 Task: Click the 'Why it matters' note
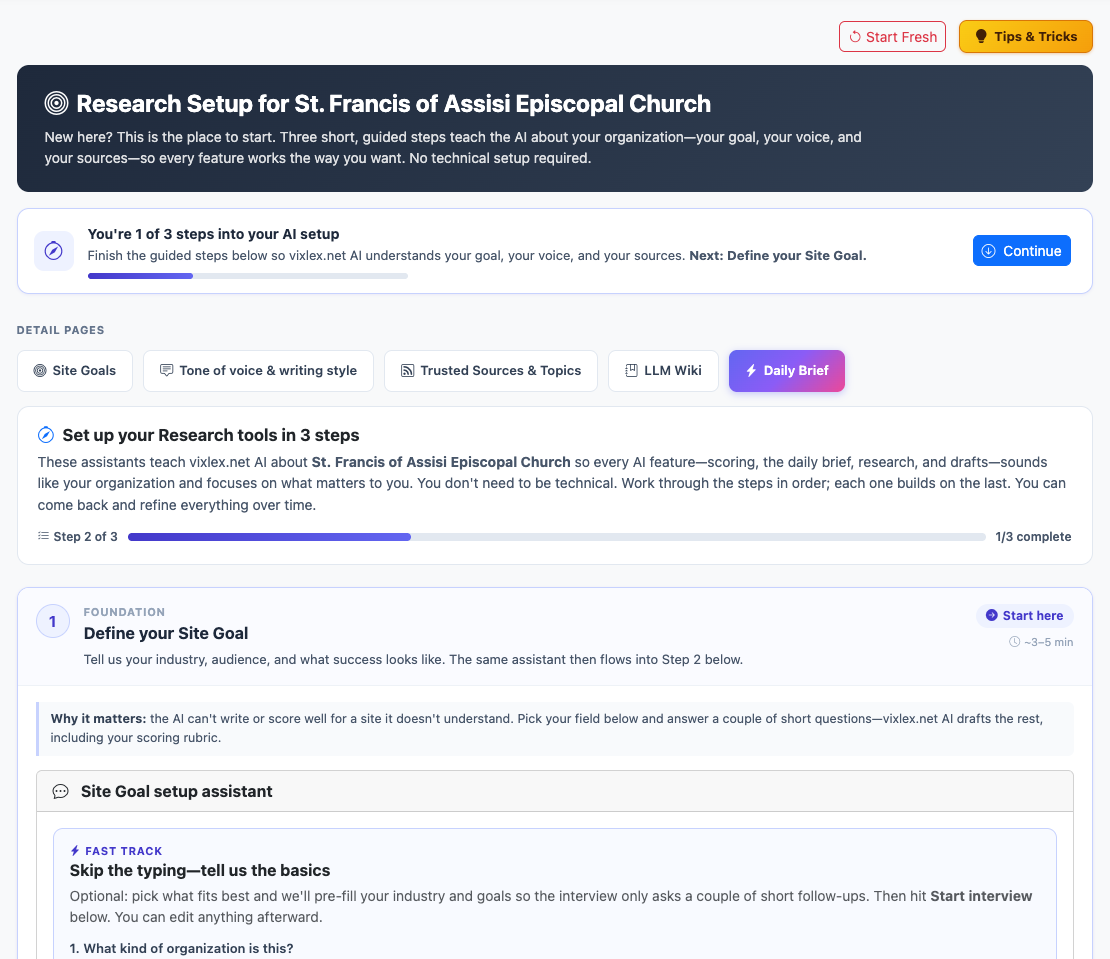(x=555, y=728)
